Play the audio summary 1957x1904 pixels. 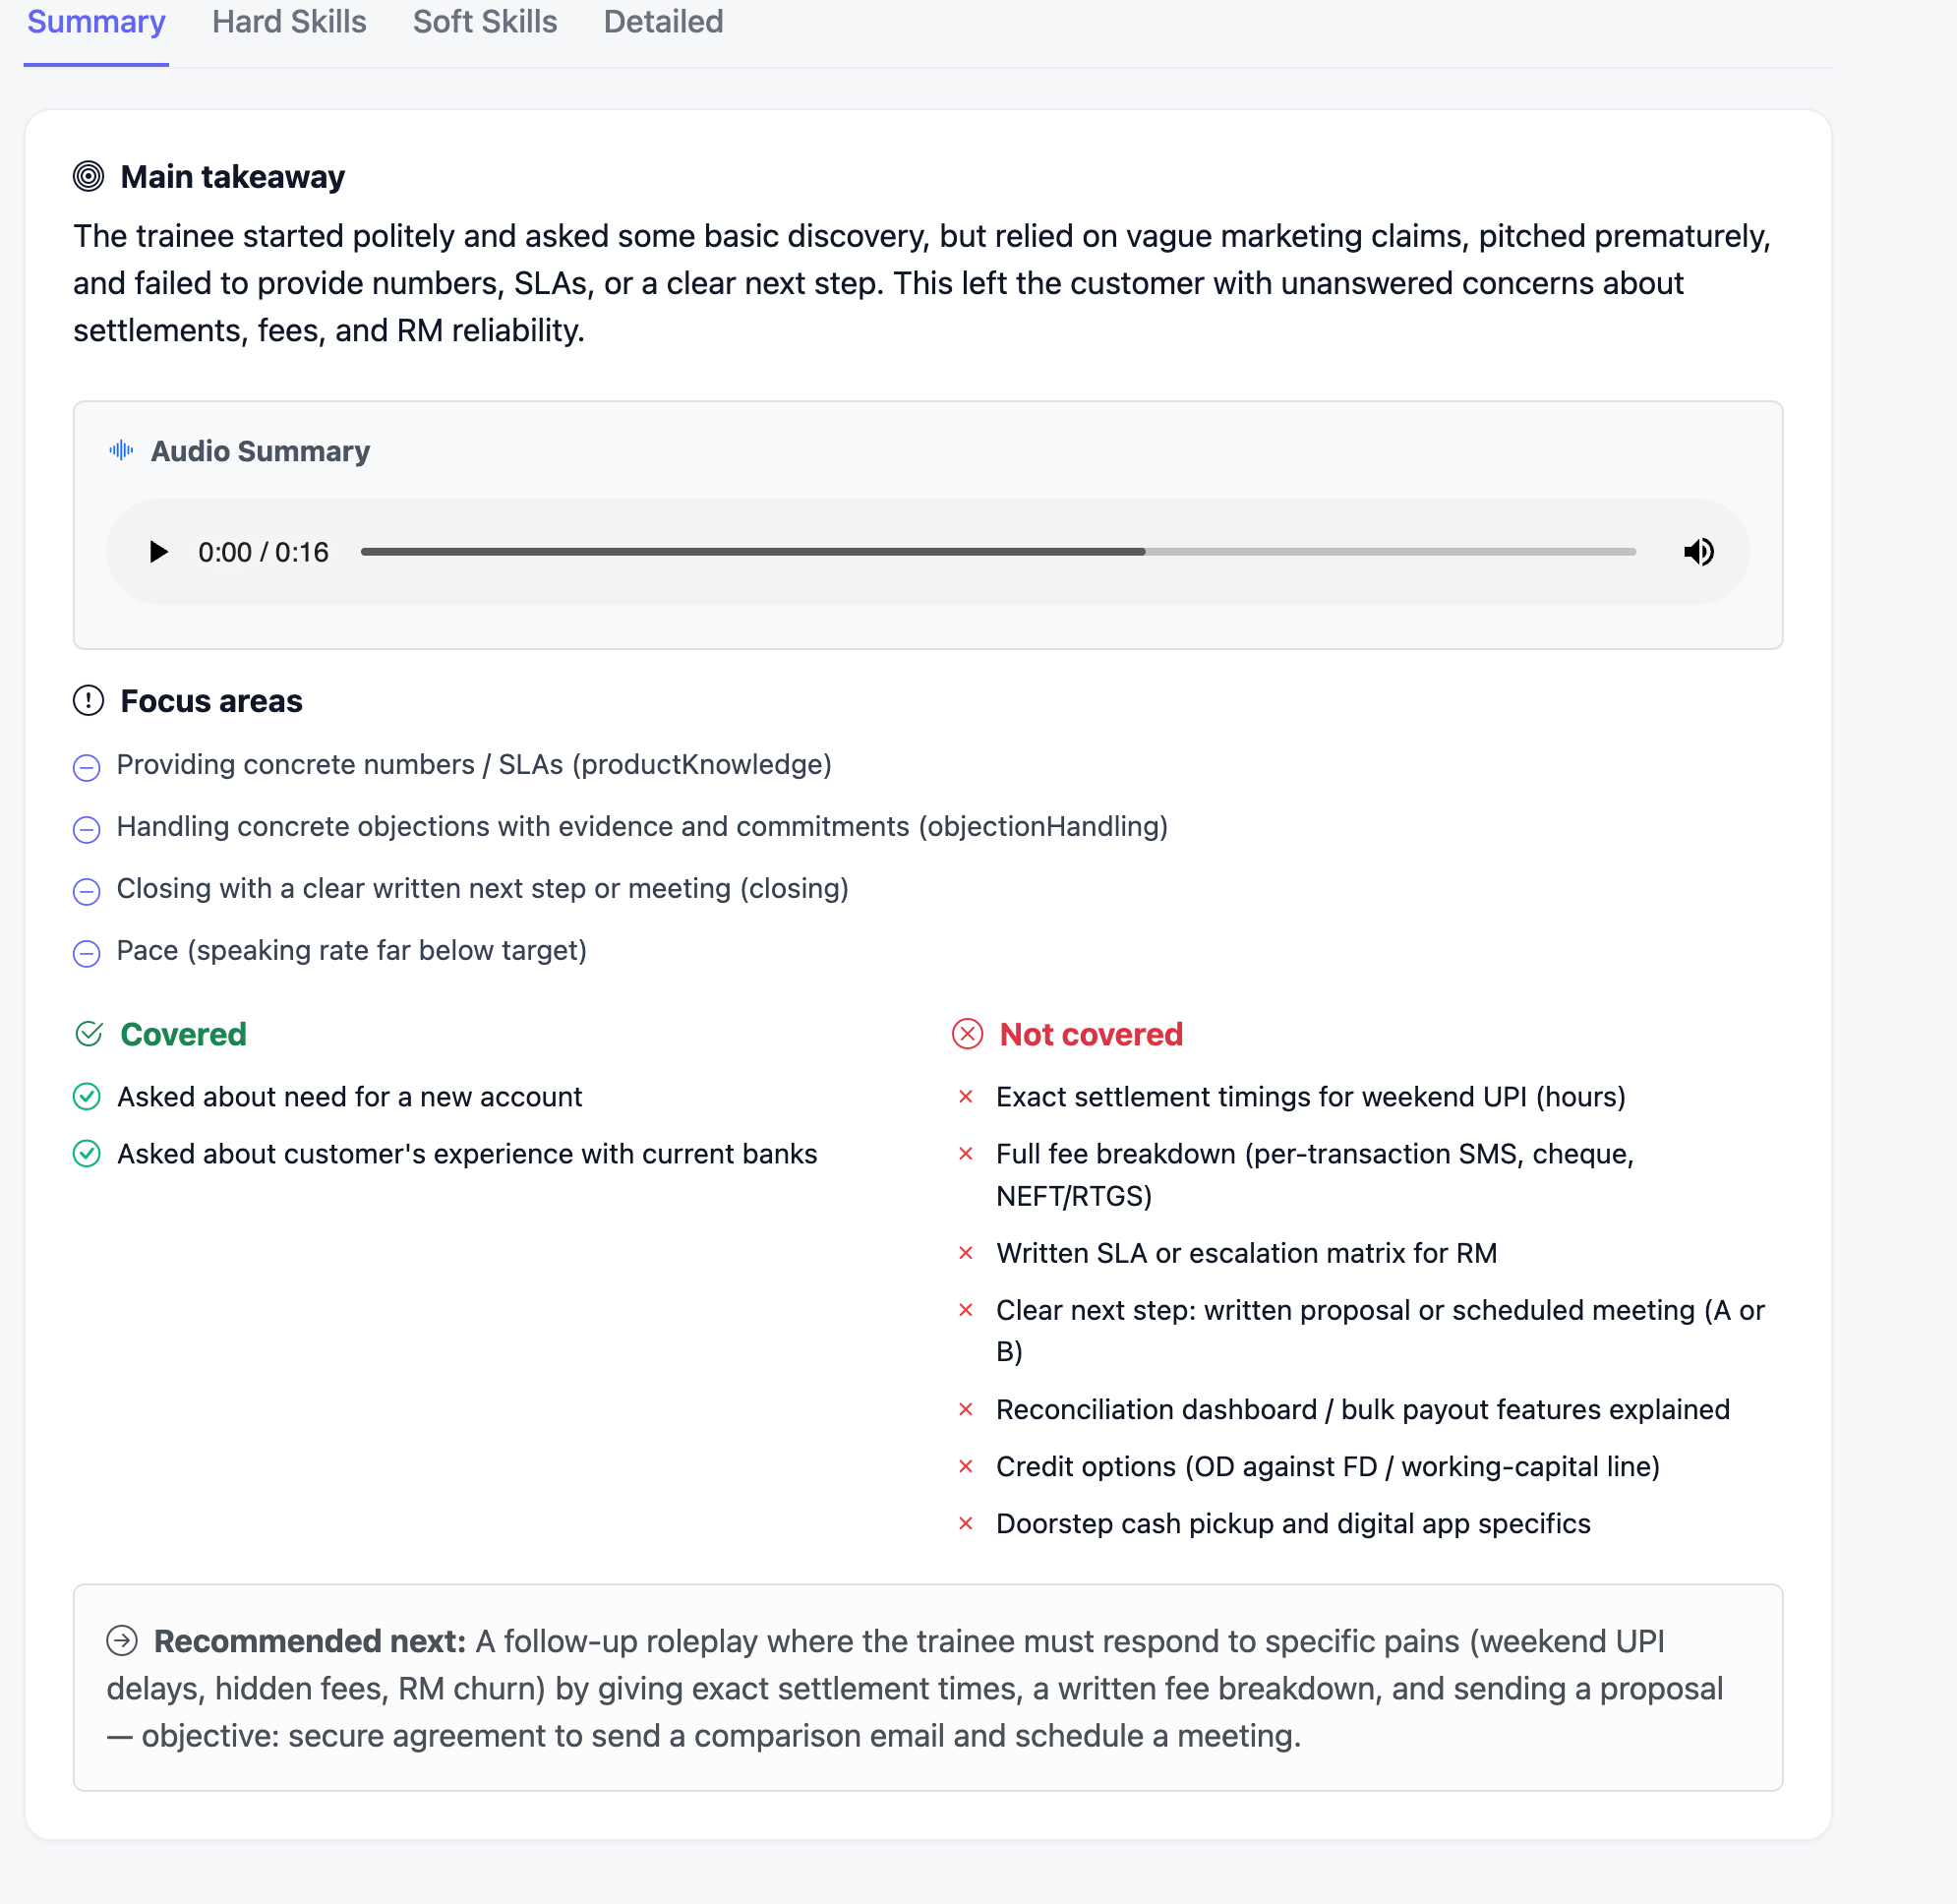click(158, 552)
